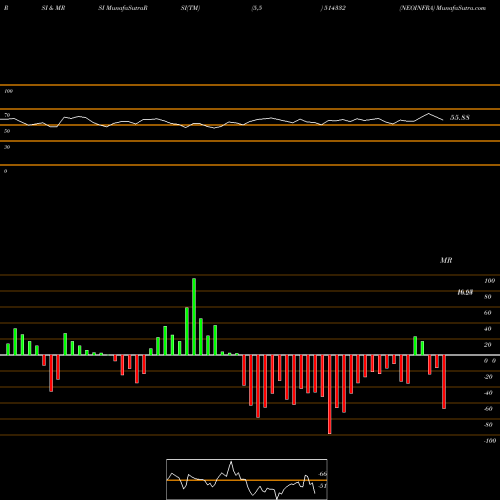Click the RSI scale label 50
Screen dimensions: 500x500
[7, 131]
